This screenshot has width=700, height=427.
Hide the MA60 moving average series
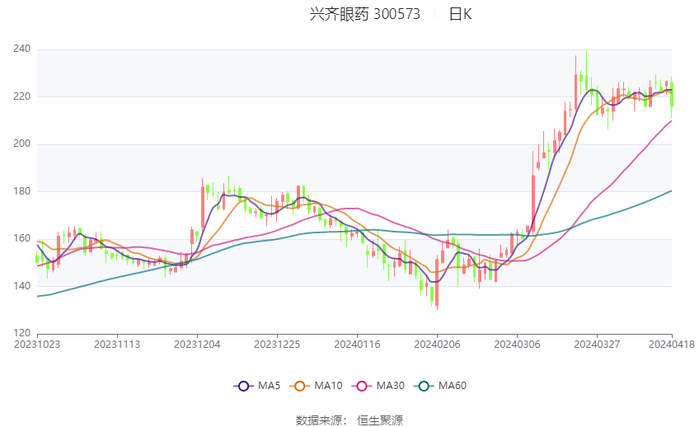440,386
